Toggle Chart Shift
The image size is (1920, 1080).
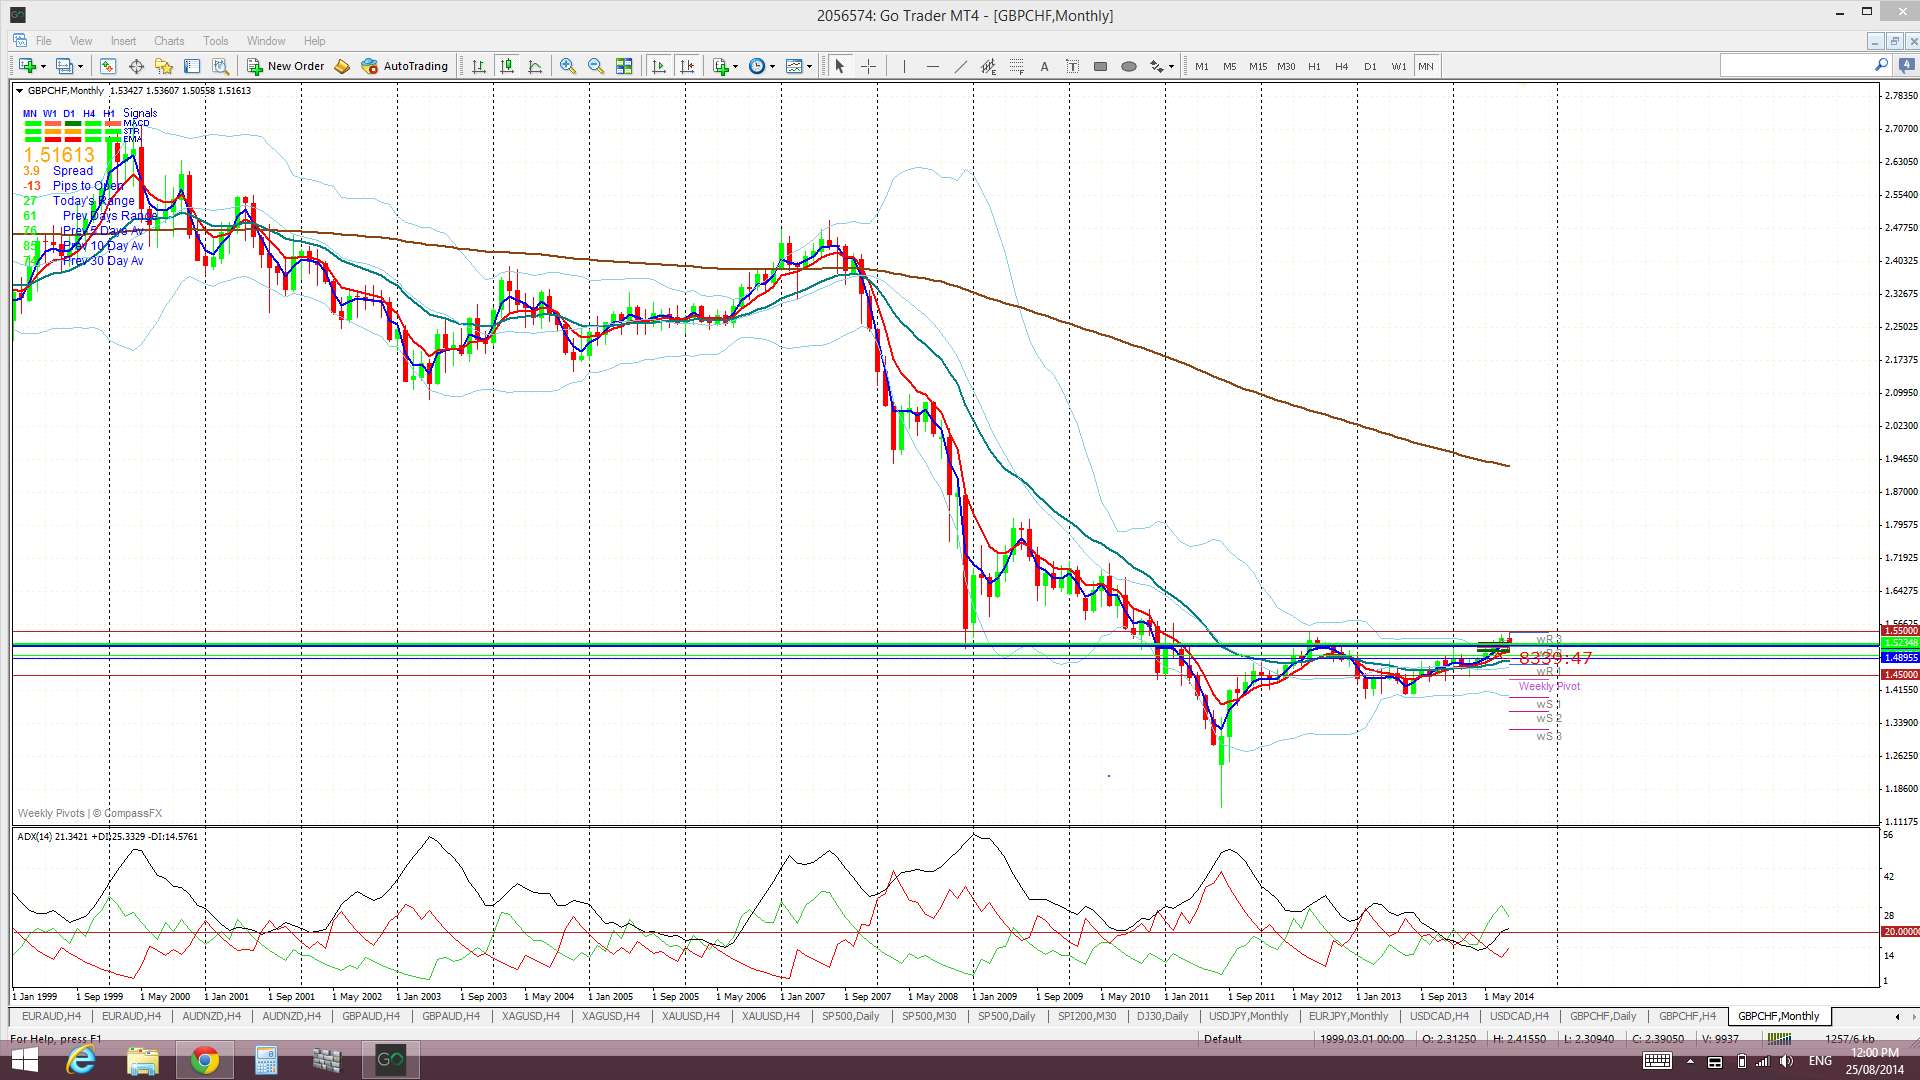click(x=687, y=66)
